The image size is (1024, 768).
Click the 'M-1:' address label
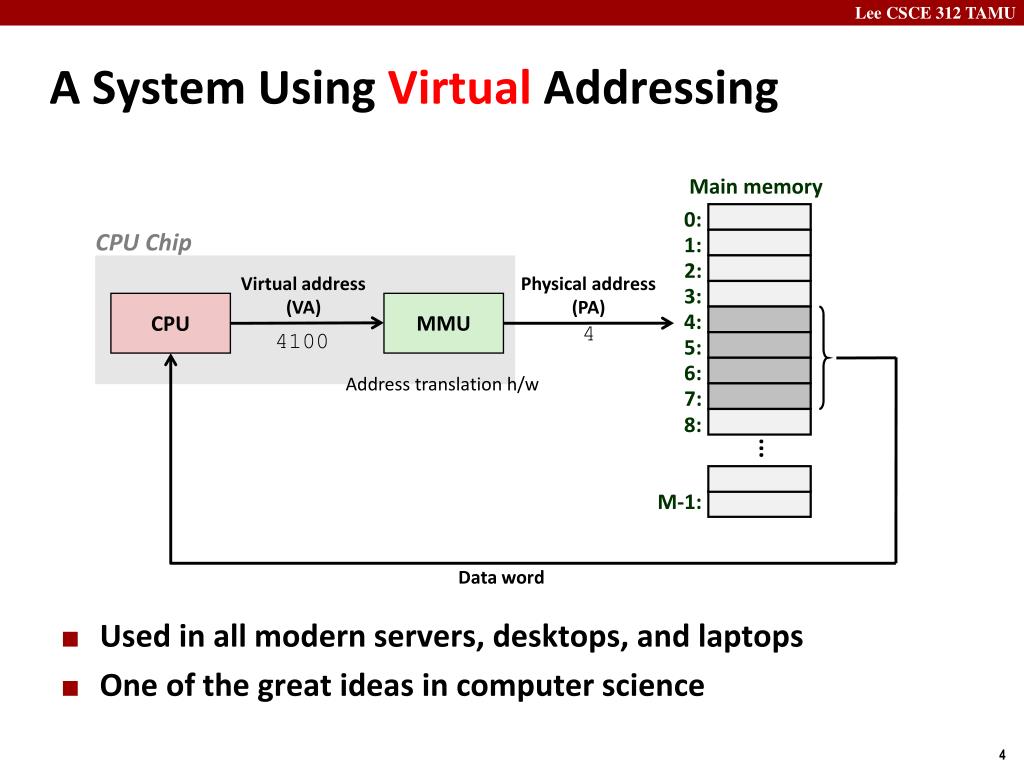click(x=679, y=502)
